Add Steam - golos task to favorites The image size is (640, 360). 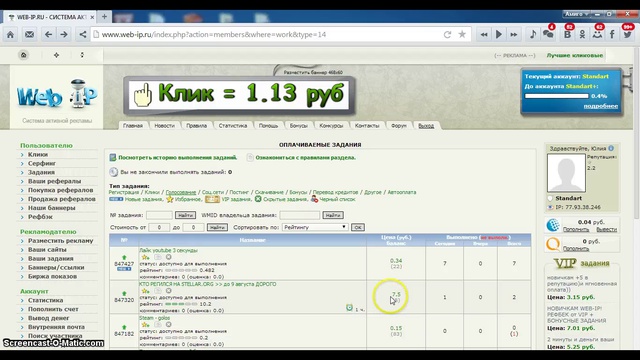pyautogui.click(x=145, y=325)
